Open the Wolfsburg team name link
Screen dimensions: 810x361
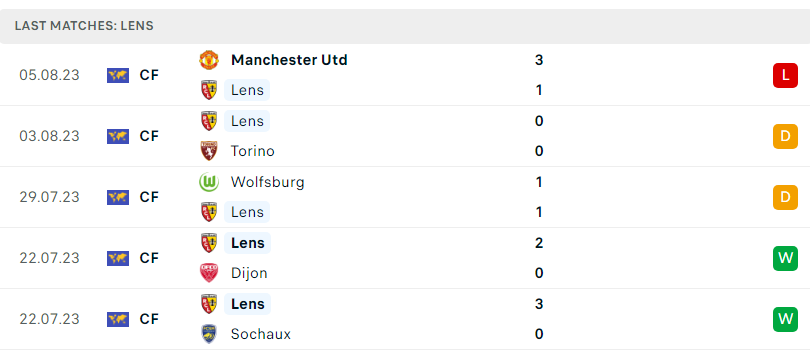tap(268, 182)
